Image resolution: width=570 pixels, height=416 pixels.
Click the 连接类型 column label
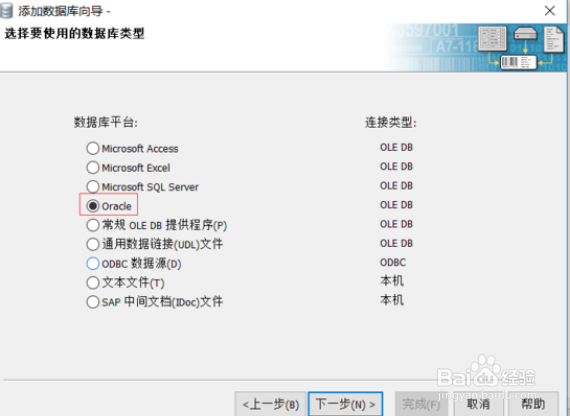391,122
